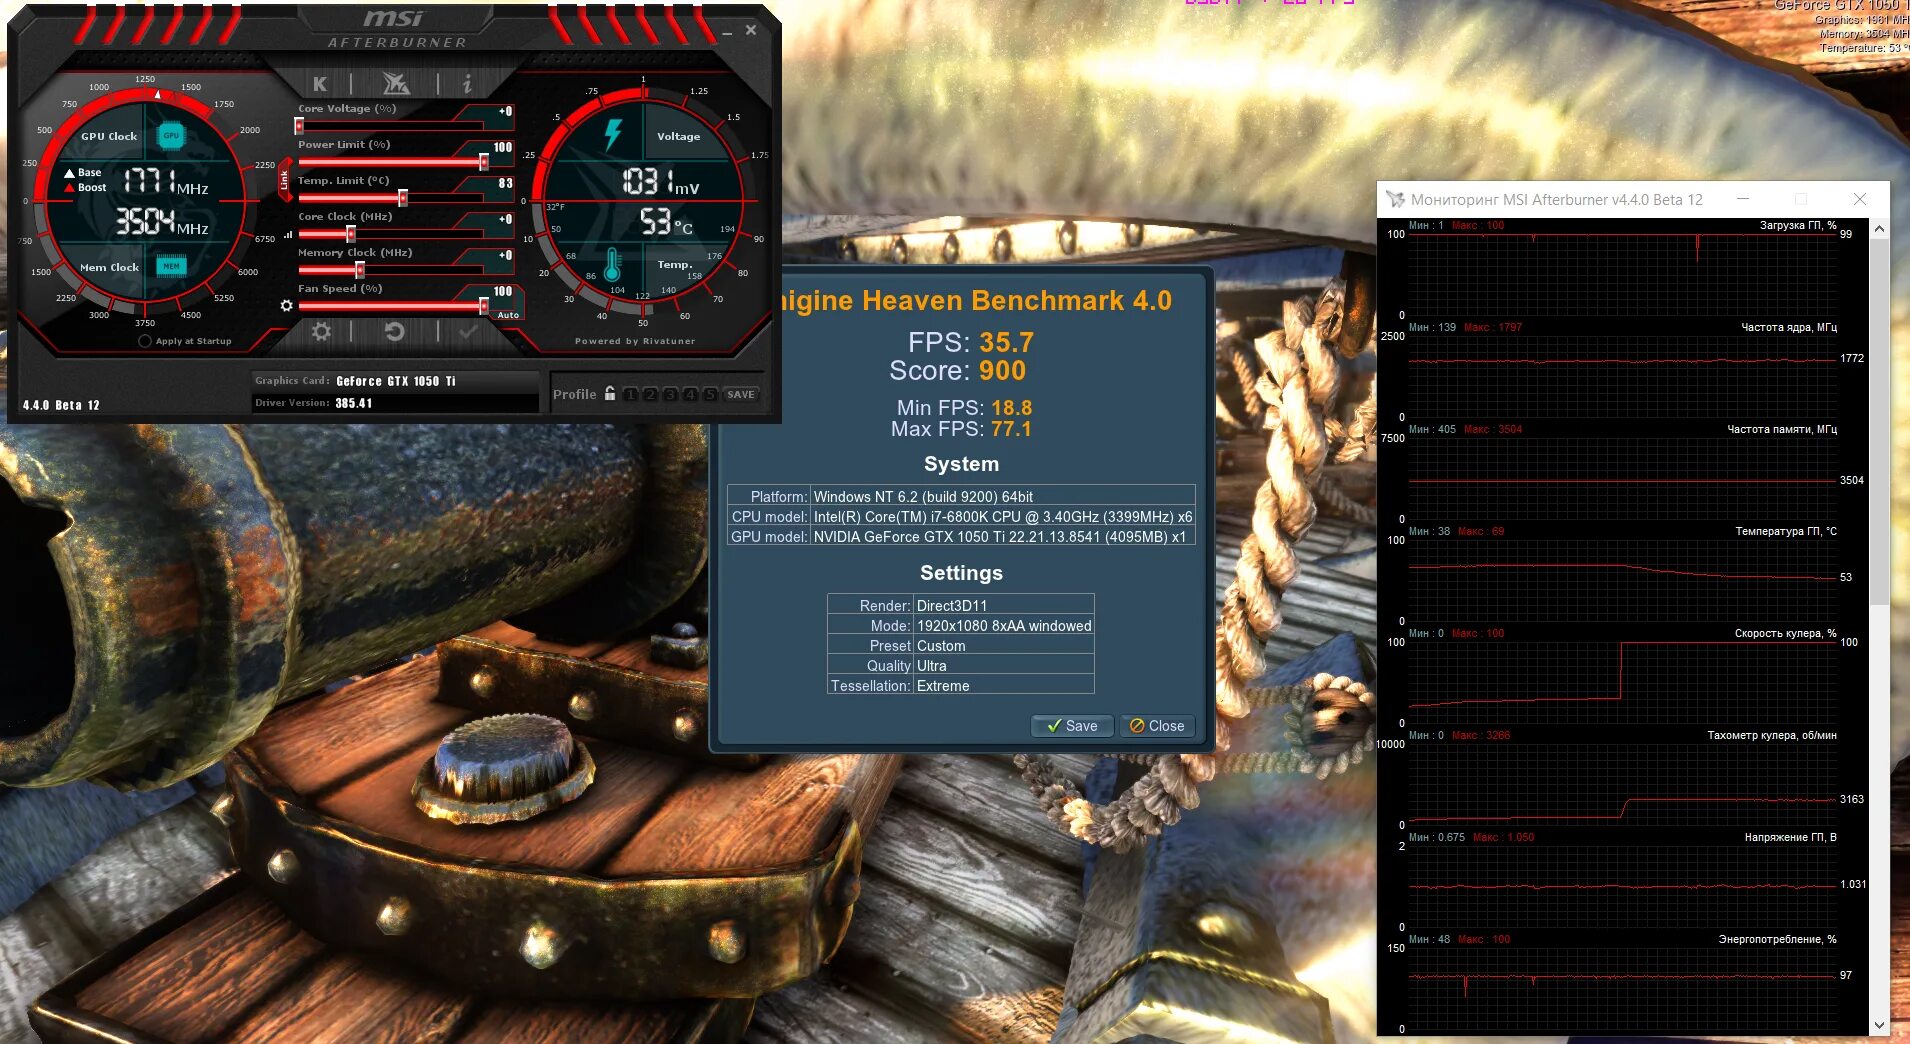Click the cyan GPU chip icon
This screenshot has width=1910, height=1044.
(x=171, y=135)
